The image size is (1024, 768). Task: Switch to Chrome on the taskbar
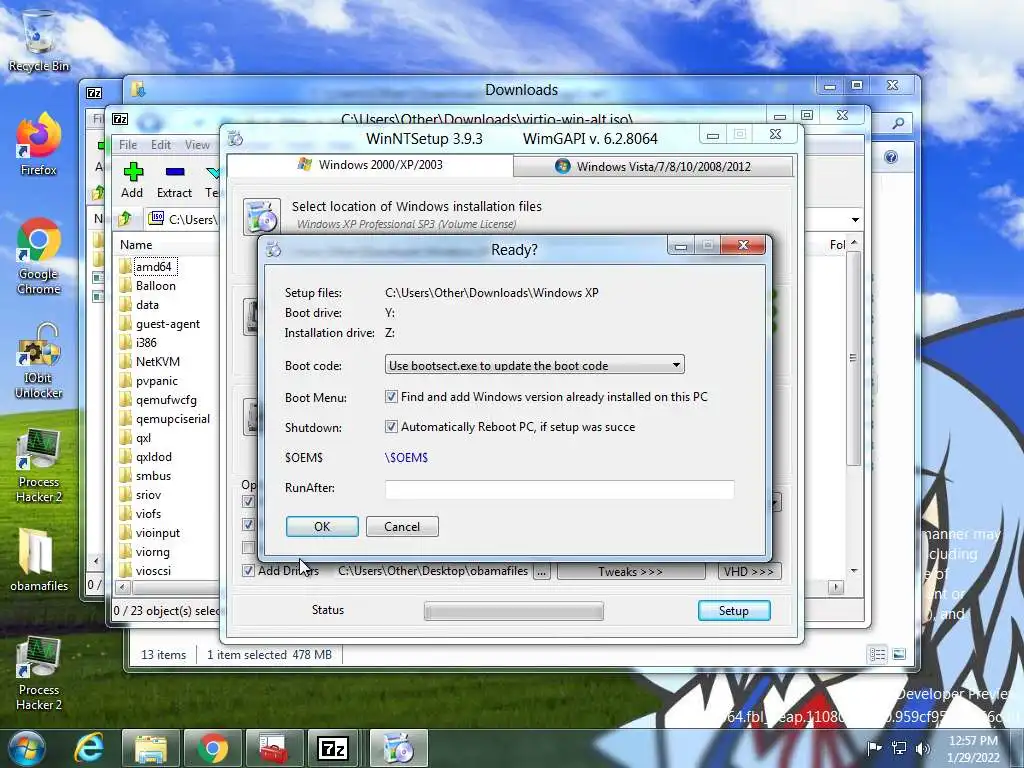(213, 748)
